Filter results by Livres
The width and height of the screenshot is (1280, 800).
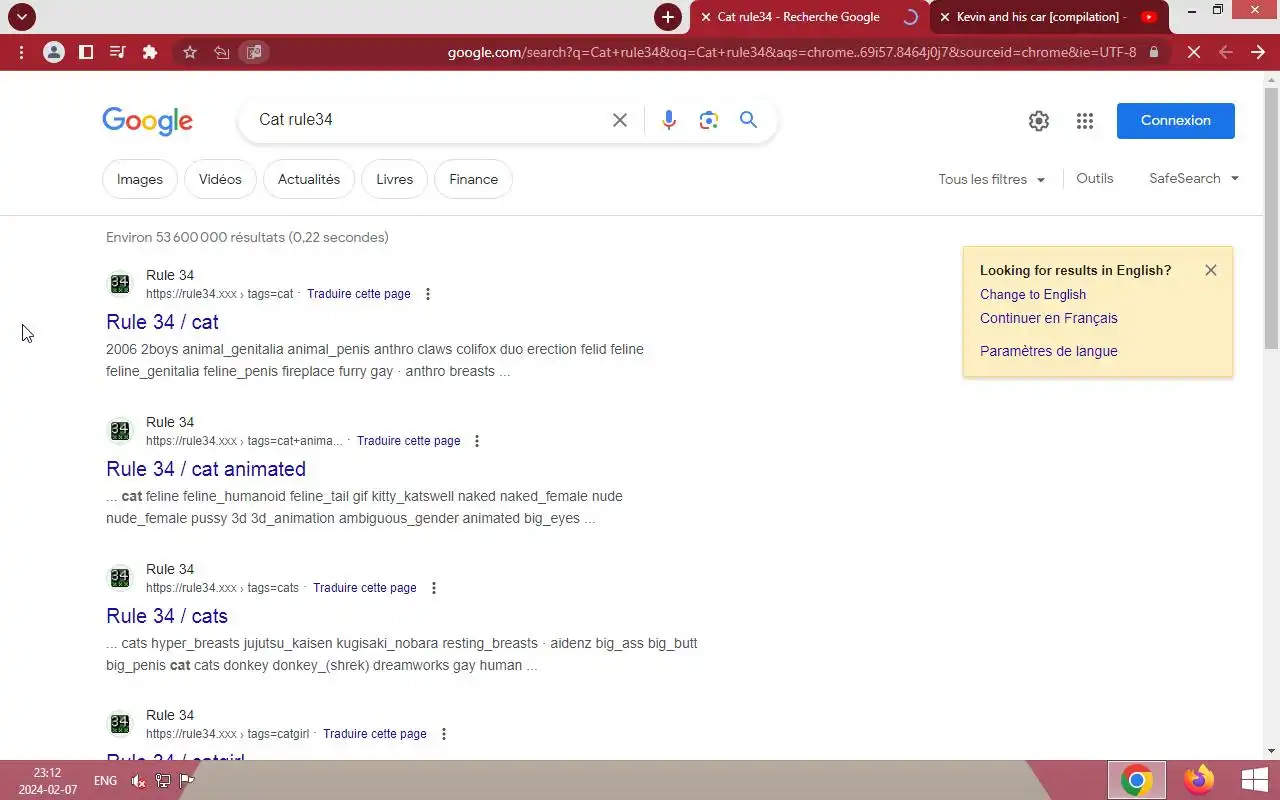click(x=394, y=179)
